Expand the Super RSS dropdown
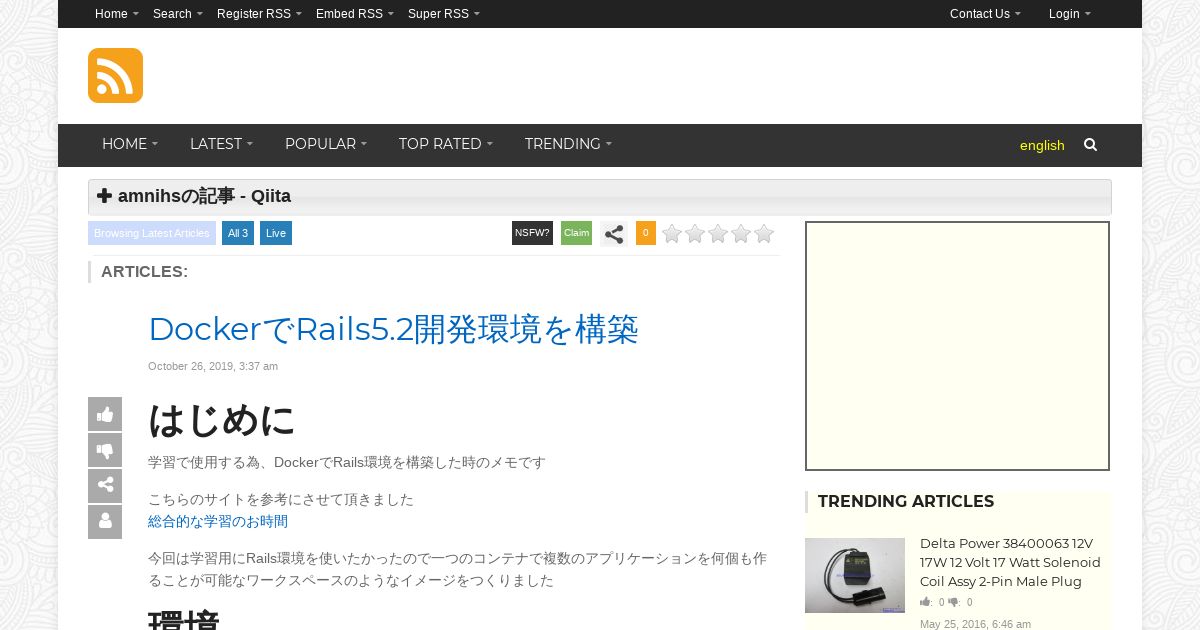Image resolution: width=1200 pixels, height=630 pixels. (x=444, y=14)
